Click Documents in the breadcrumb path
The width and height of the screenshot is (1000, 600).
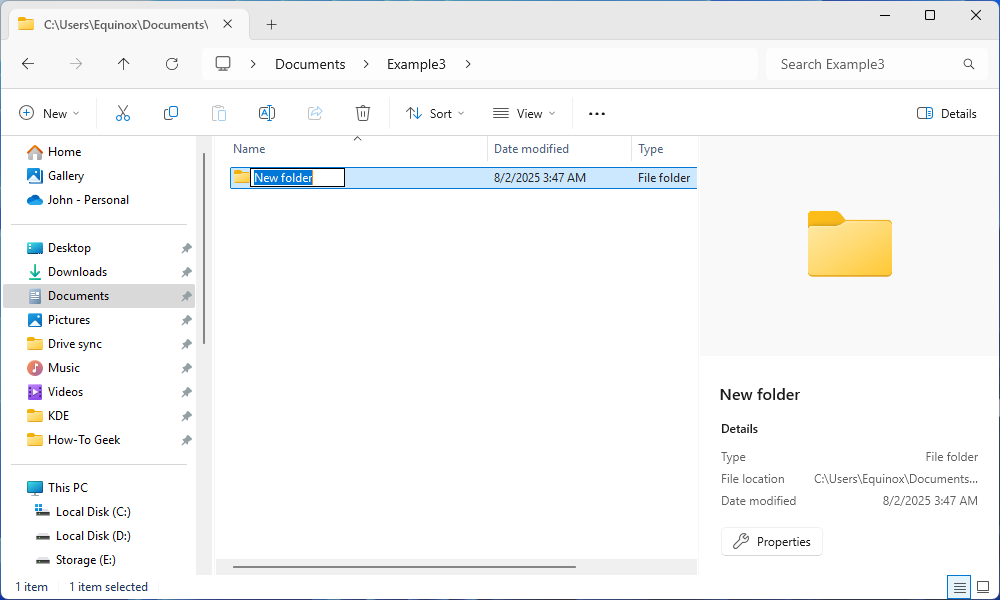point(310,64)
